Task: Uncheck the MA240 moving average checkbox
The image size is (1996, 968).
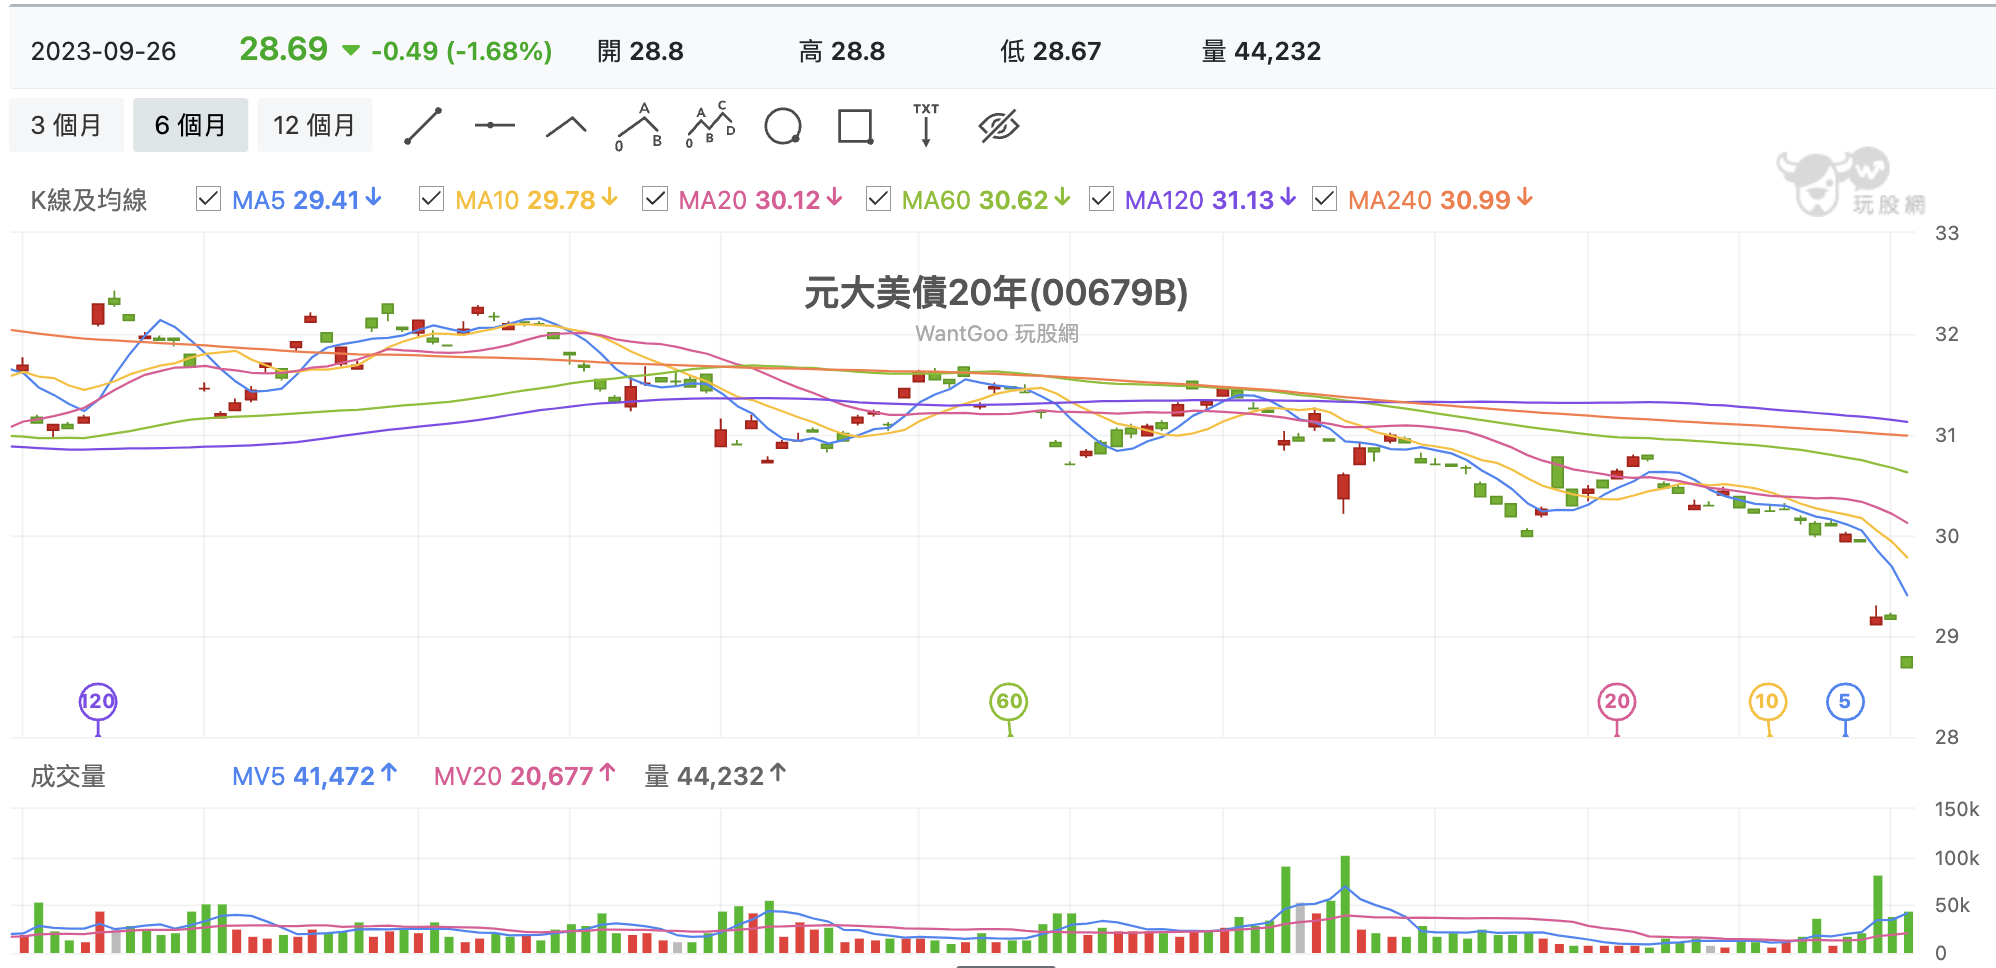Action: click(1324, 199)
